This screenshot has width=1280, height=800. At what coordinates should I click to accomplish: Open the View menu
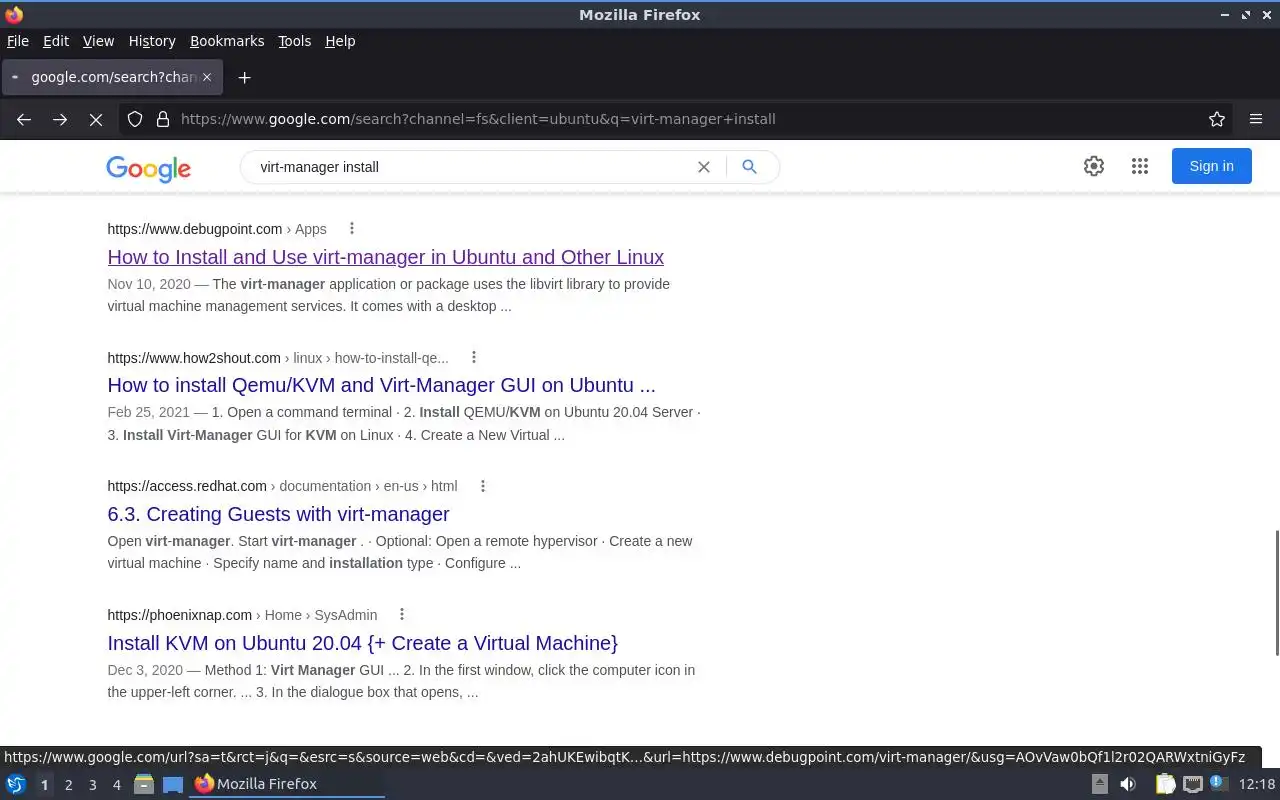98,41
